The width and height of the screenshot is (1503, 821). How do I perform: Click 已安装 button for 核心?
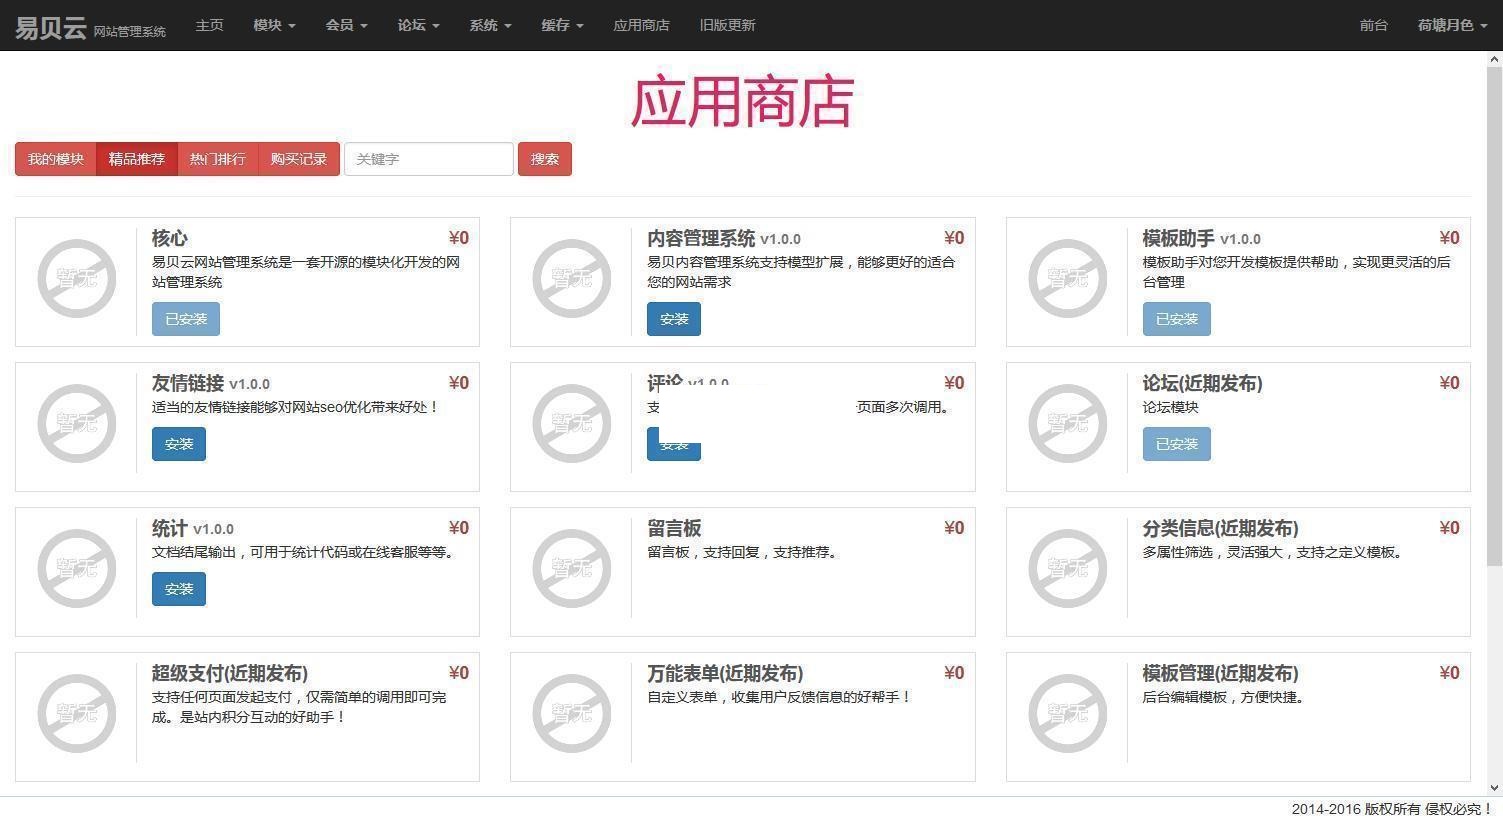click(186, 319)
